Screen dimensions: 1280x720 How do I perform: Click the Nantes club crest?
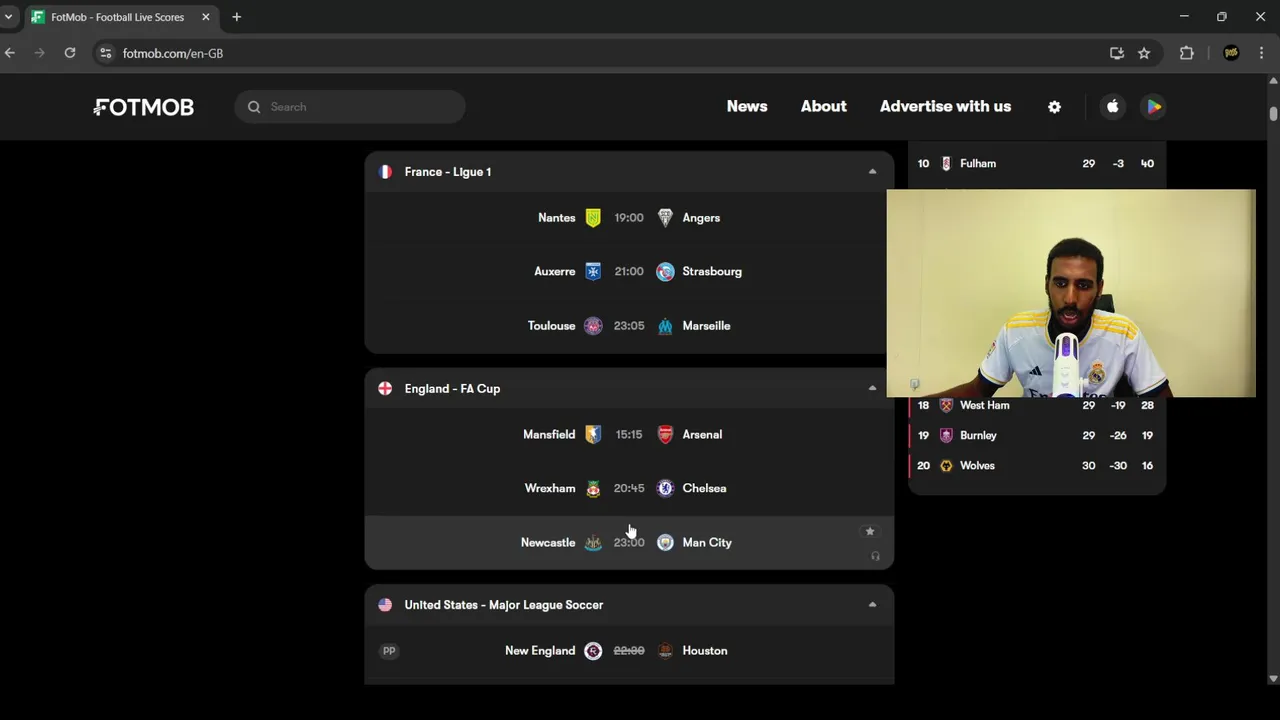593,218
